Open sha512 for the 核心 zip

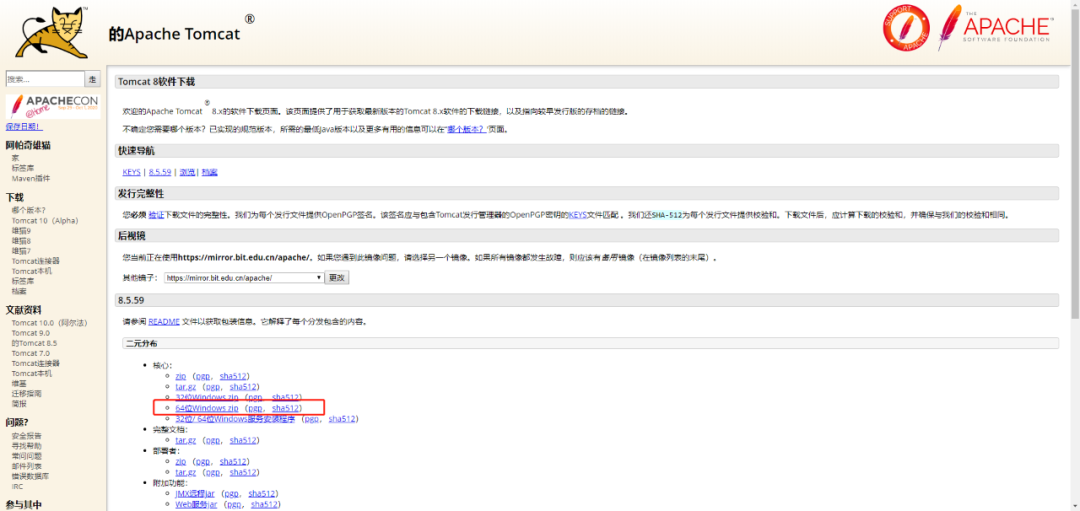(233, 376)
